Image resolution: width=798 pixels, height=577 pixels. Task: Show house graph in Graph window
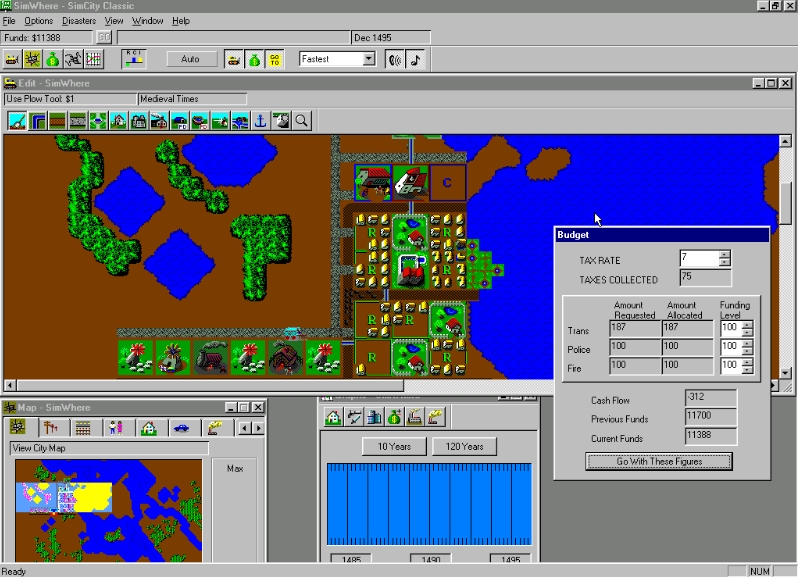coord(333,418)
